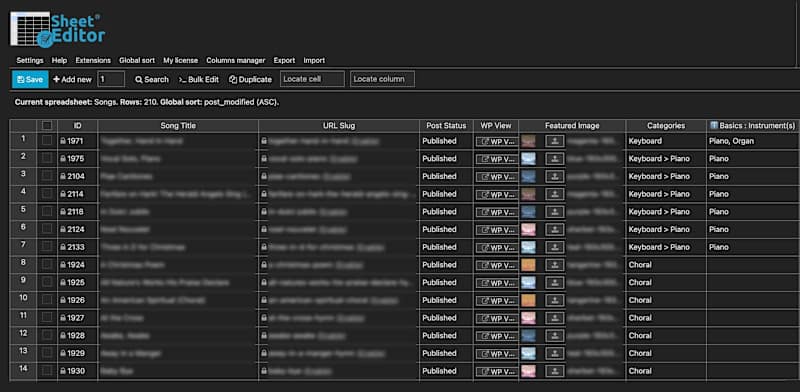Open the Columns manager menu
The image size is (800, 392).
pyautogui.click(x=236, y=60)
